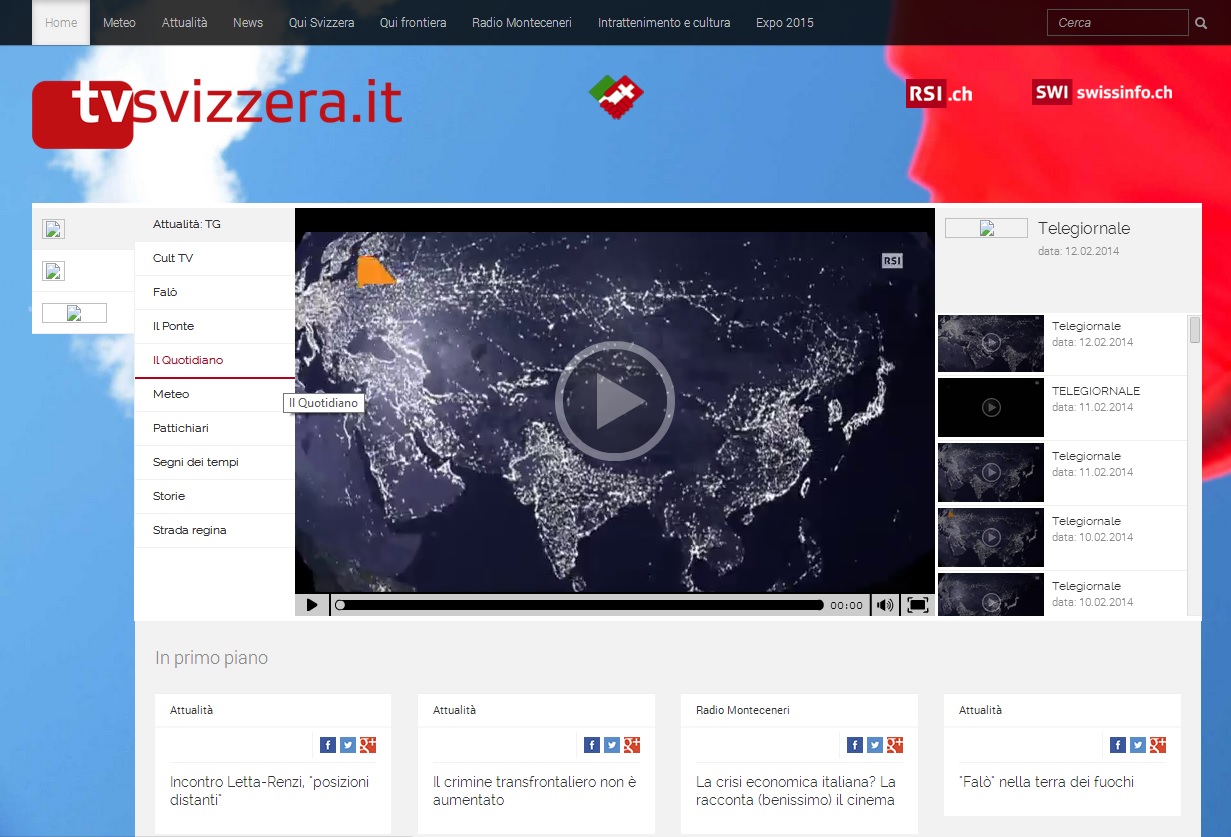Open Il crimine transfrontaliero article

535,791
